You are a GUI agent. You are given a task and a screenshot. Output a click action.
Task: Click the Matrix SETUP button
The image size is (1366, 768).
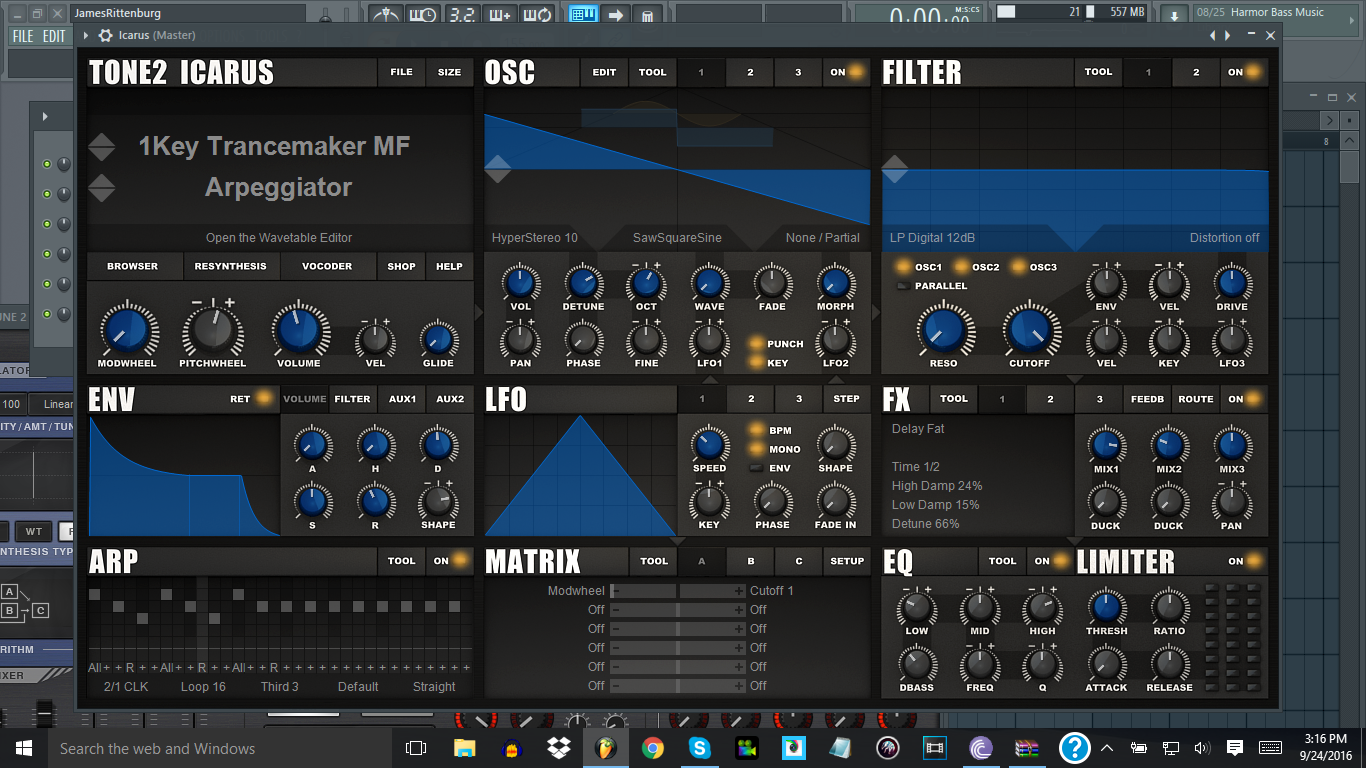pyautogui.click(x=847, y=561)
